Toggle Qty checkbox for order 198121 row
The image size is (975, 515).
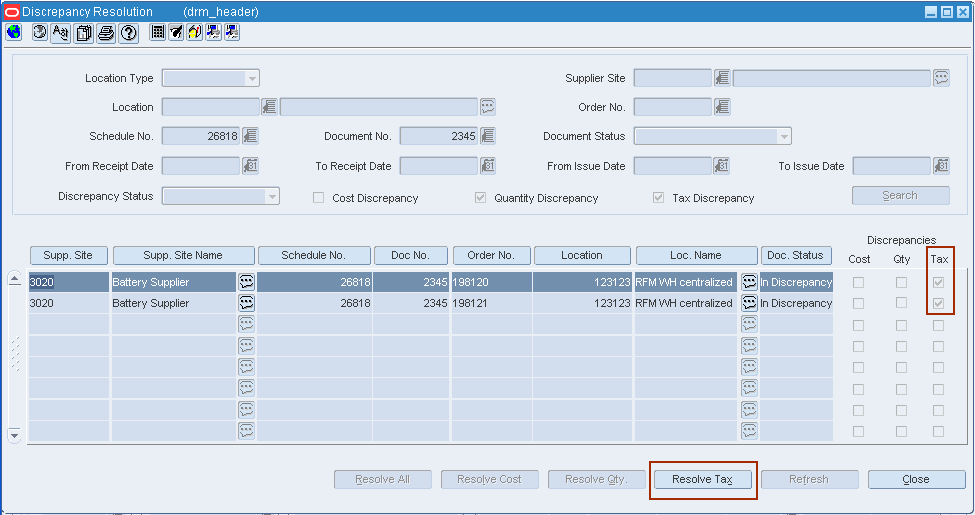[x=901, y=302]
